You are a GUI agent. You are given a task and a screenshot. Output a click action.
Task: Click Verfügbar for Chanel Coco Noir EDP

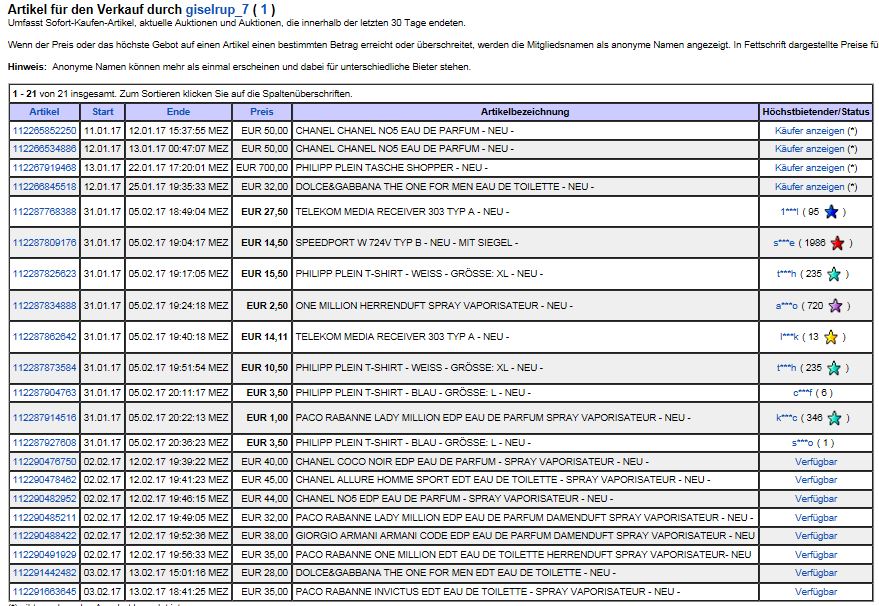(x=816, y=461)
